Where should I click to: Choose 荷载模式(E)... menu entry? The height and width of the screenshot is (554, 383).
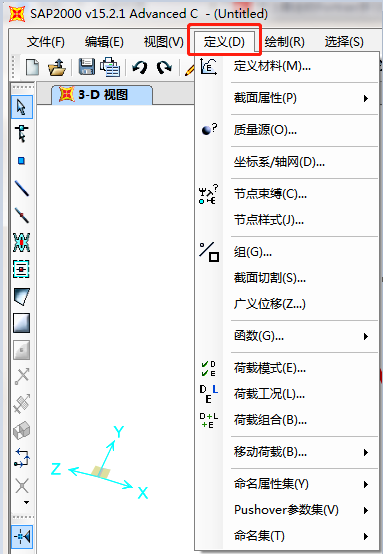tap(287, 369)
